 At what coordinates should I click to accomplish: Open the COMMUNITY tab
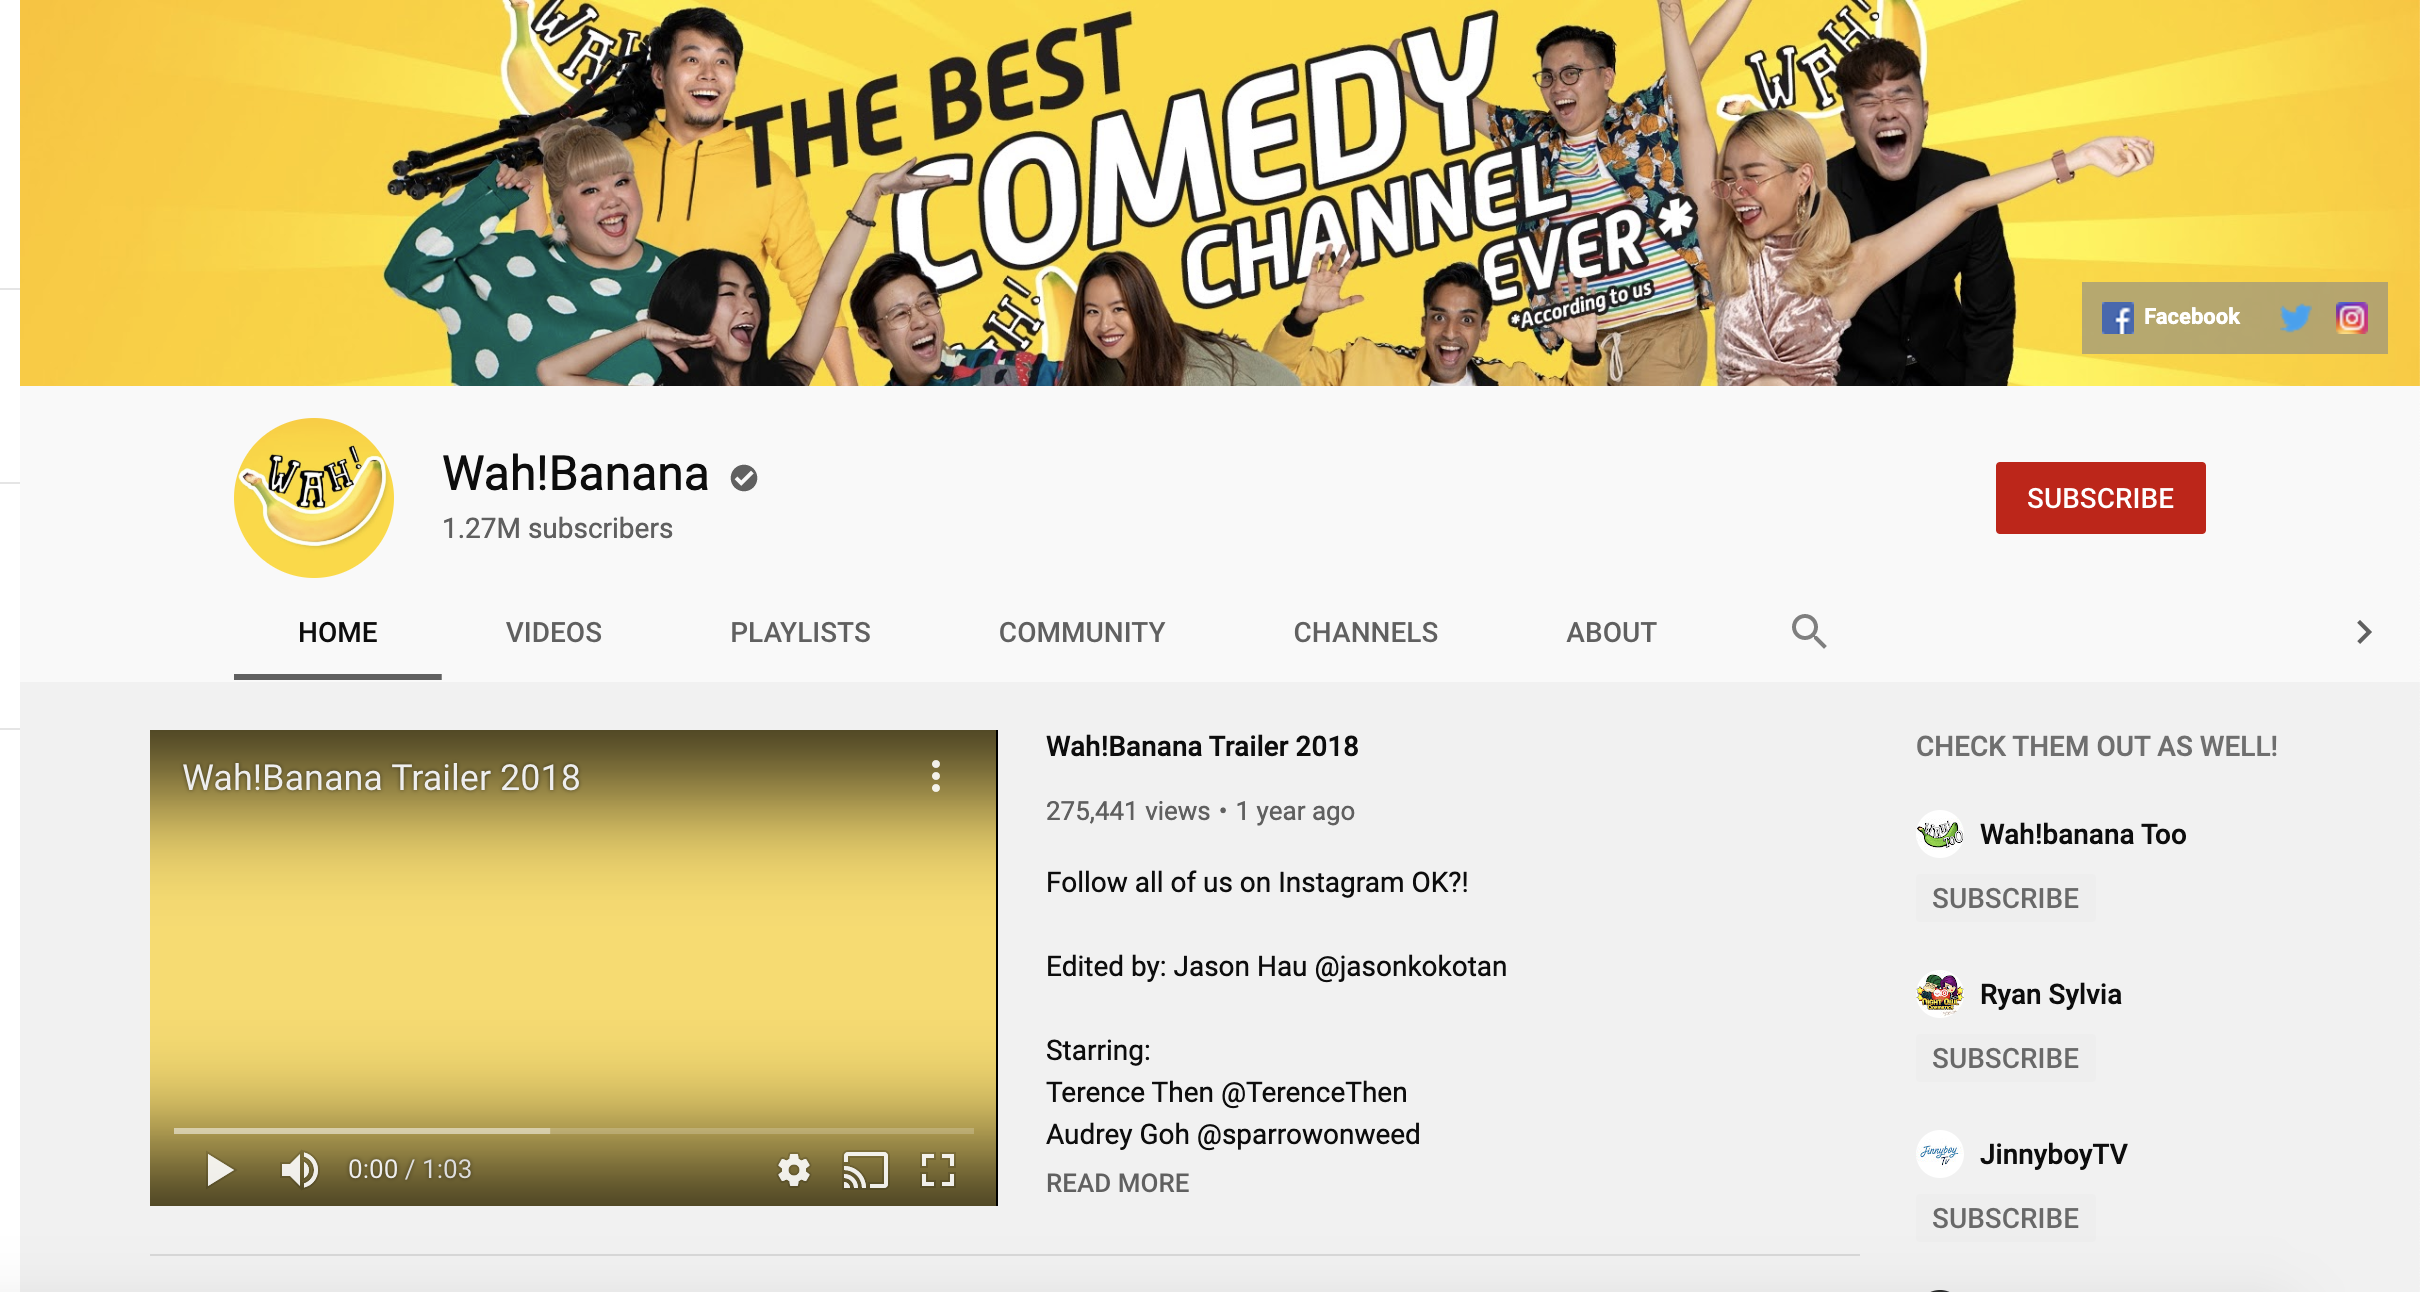1082,632
